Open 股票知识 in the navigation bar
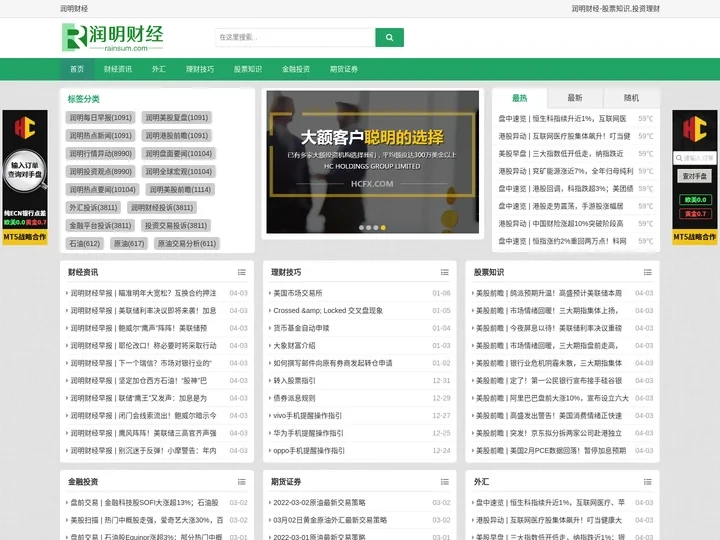Image resolution: width=720 pixels, height=540 pixels. pyautogui.click(x=248, y=69)
